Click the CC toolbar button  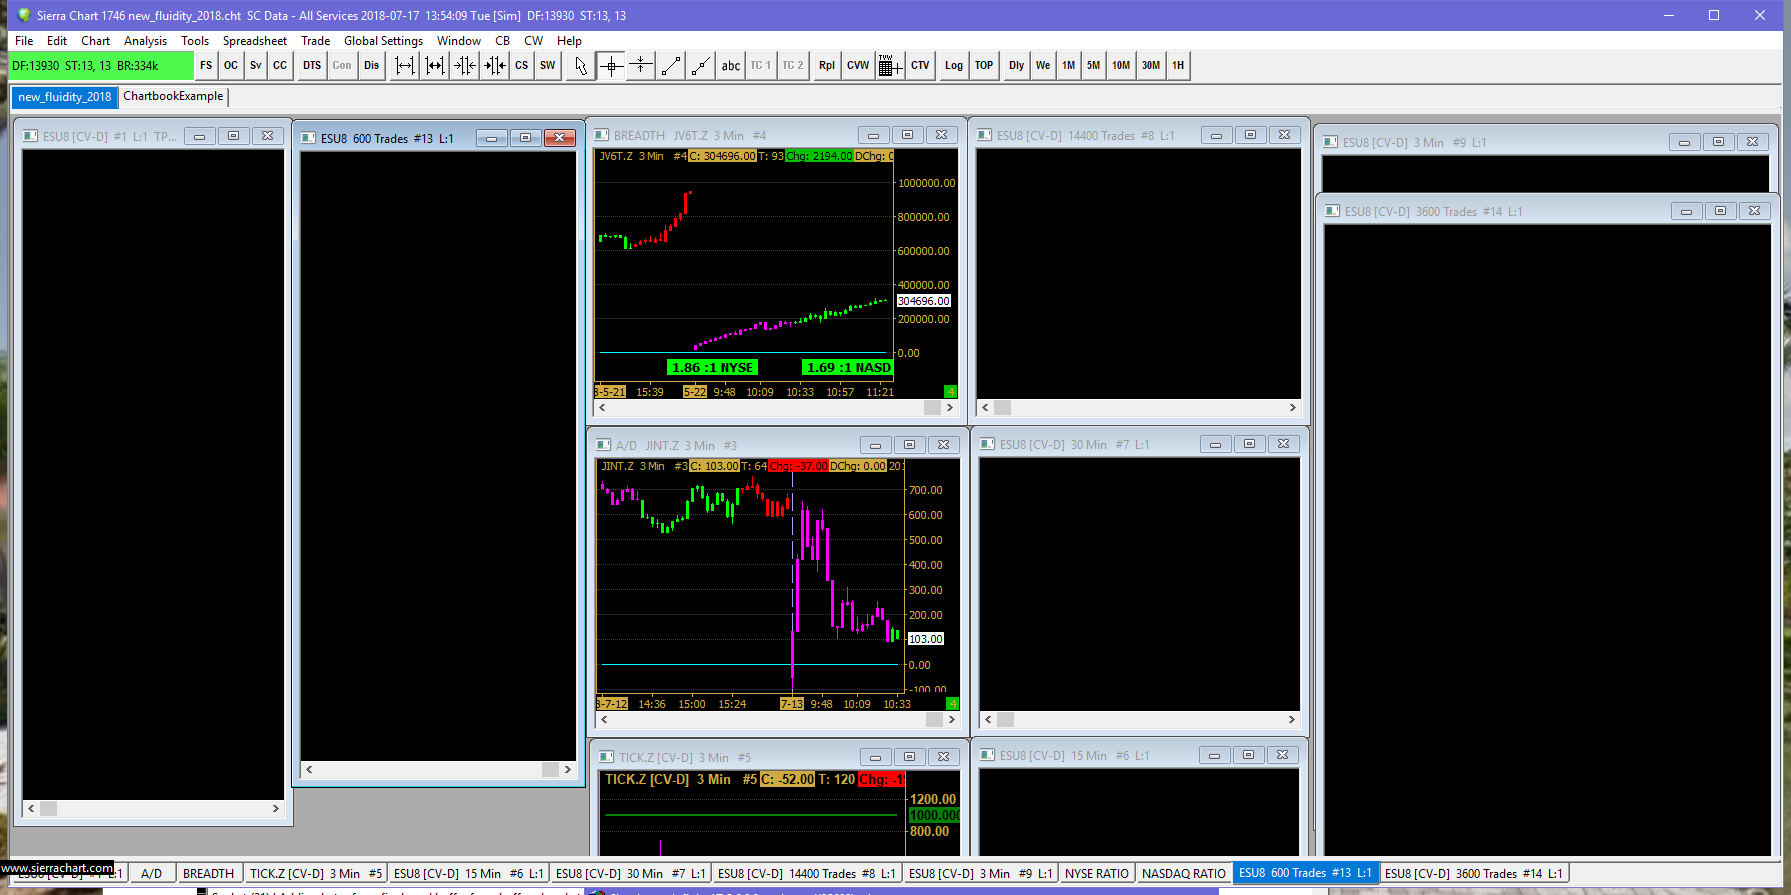[280, 66]
